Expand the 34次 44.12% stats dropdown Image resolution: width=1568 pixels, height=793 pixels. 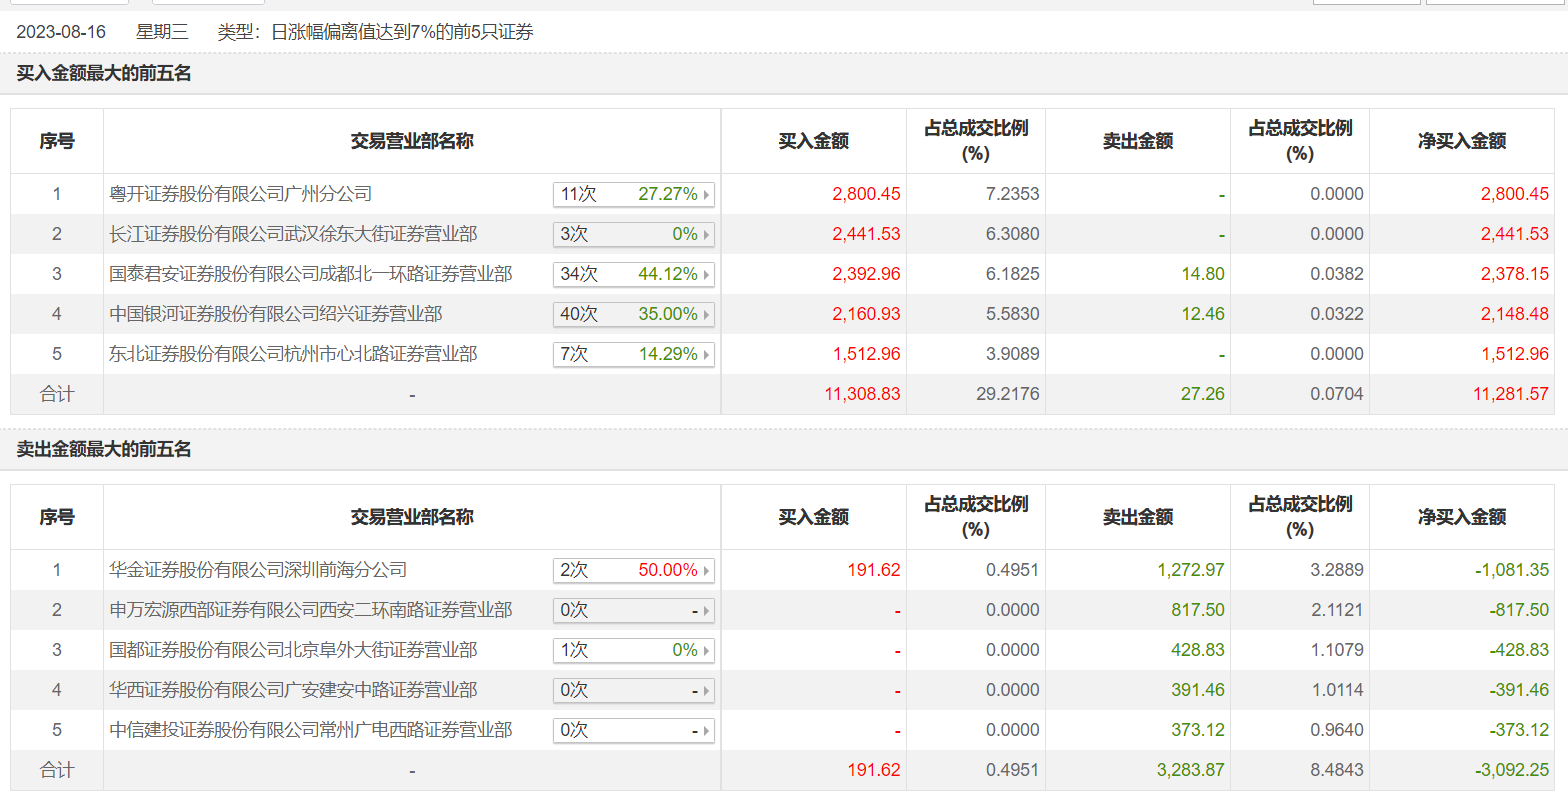point(634,274)
